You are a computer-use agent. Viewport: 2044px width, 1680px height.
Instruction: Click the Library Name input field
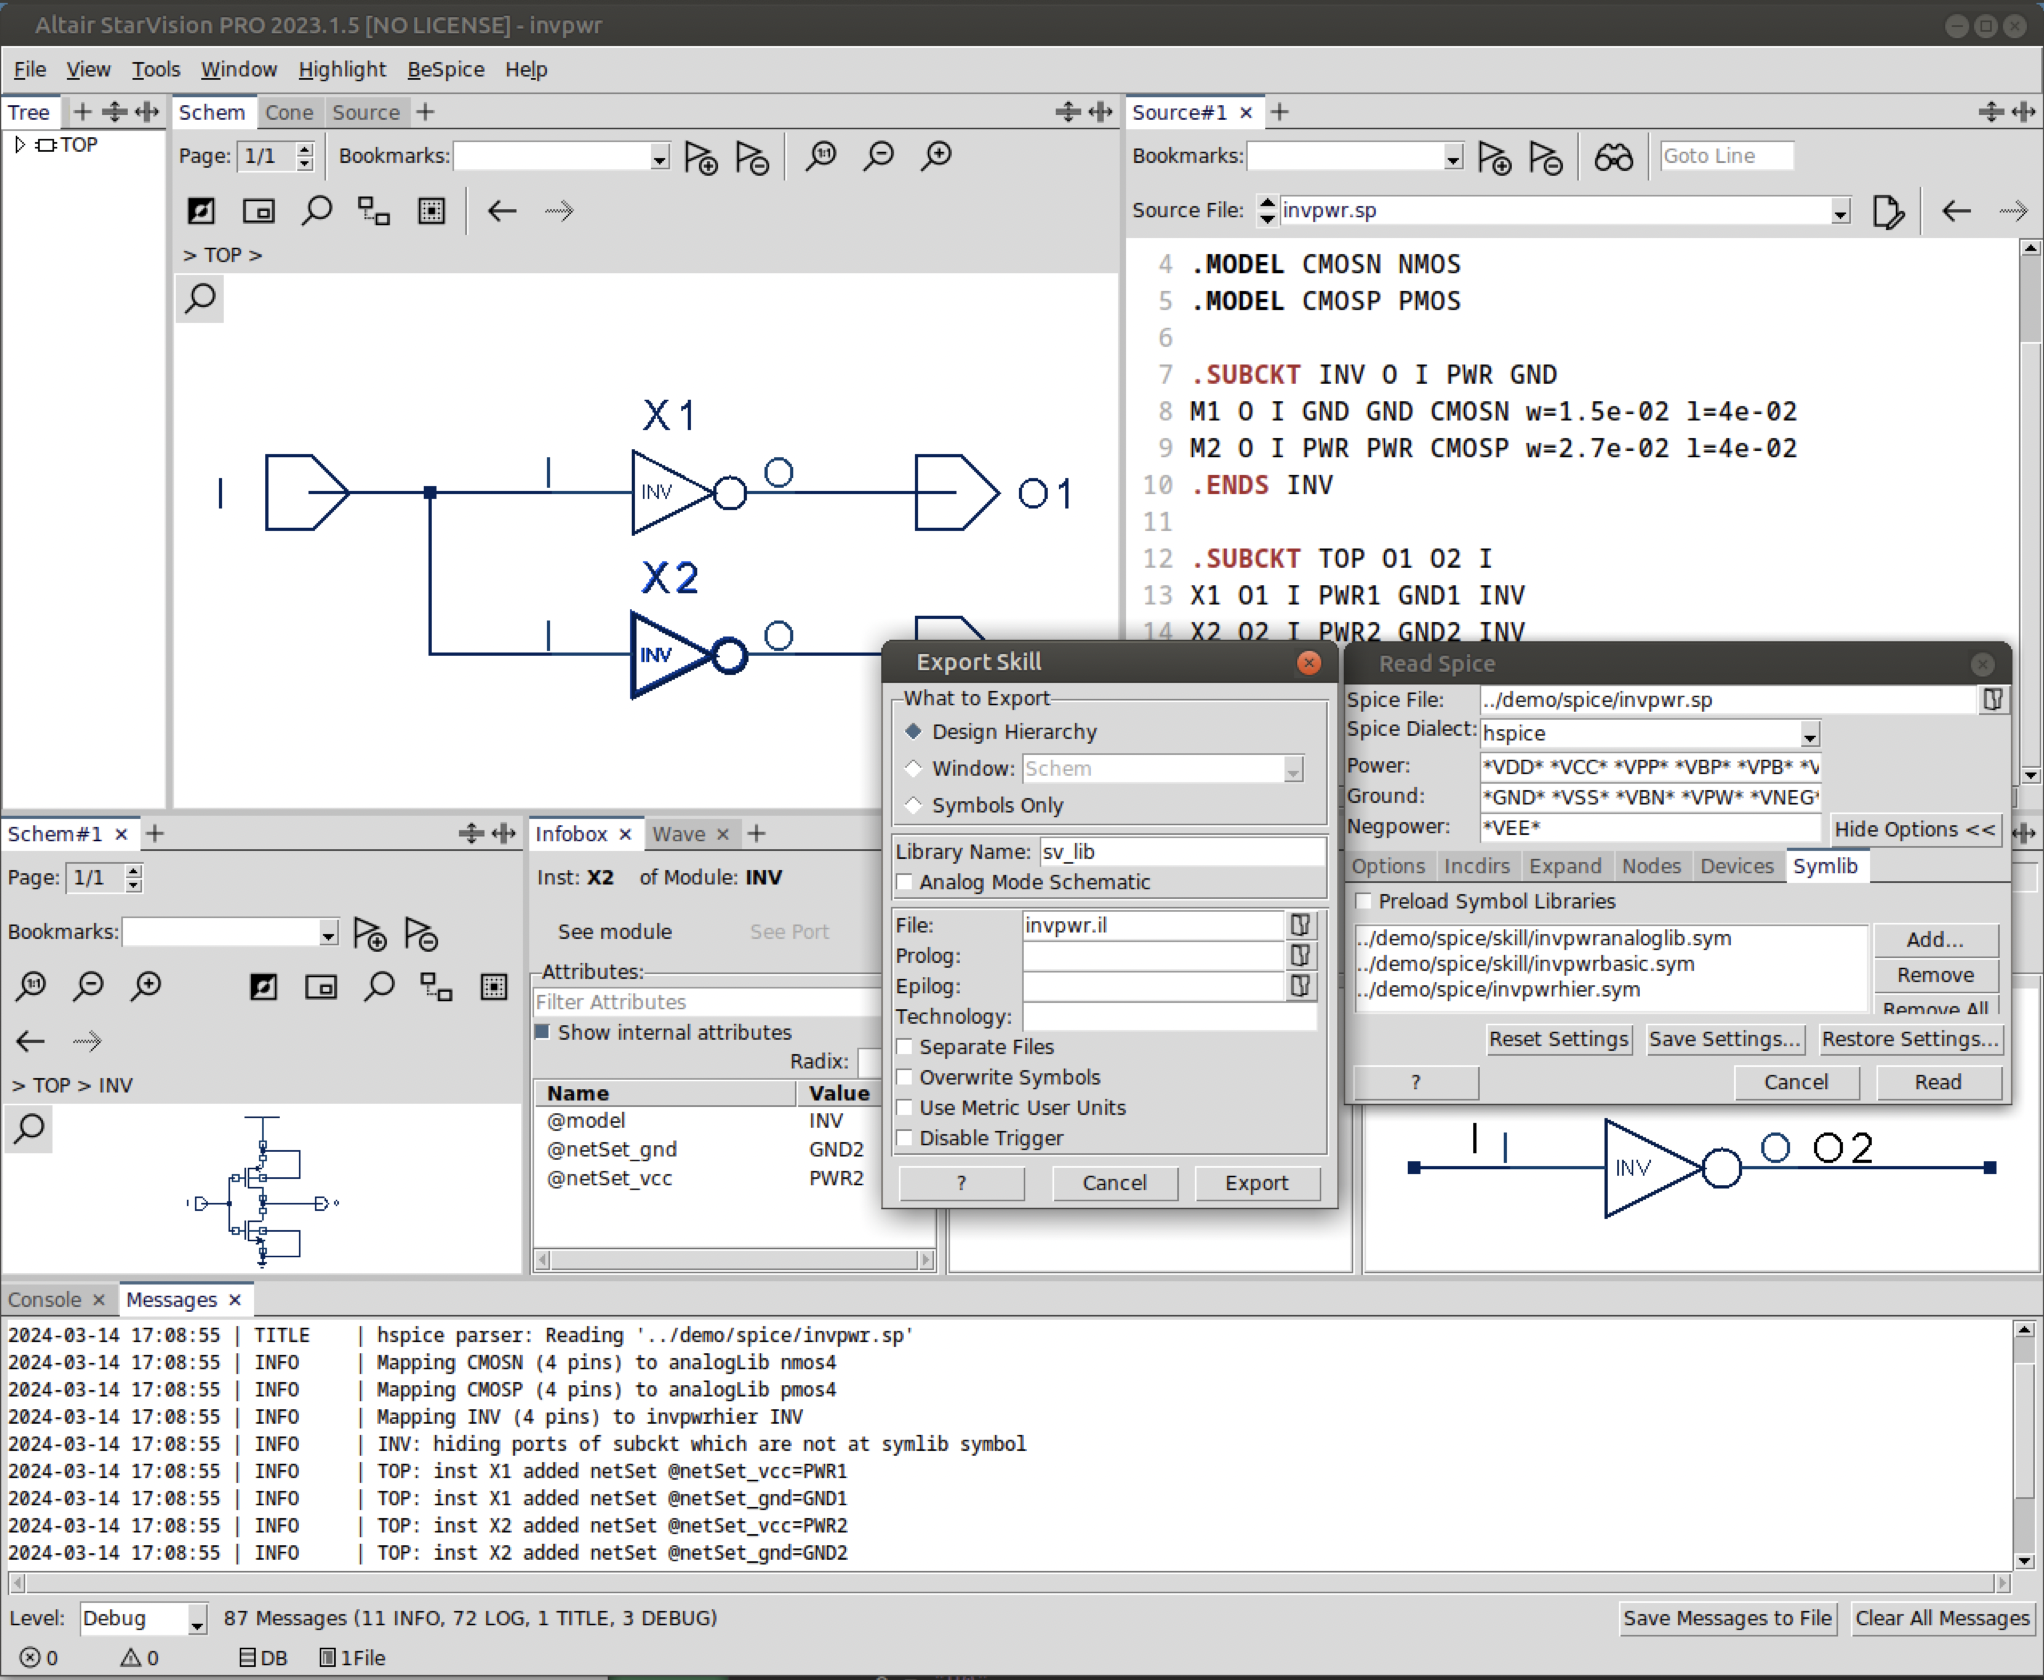coord(1181,852)
